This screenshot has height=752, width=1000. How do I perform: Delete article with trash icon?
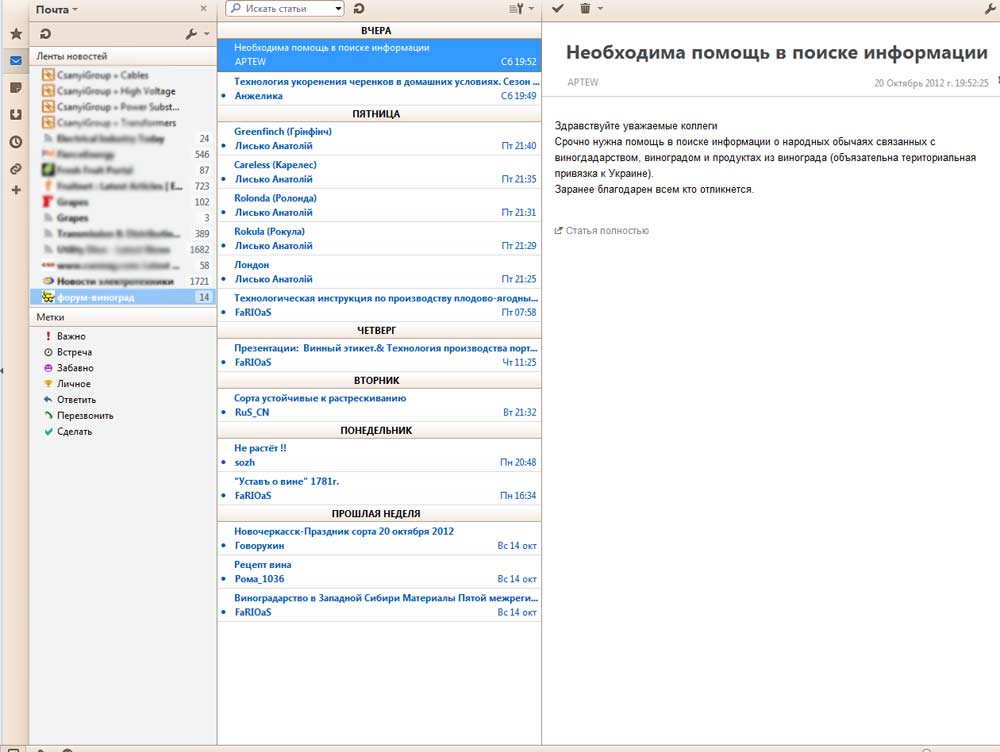(585, 8)
